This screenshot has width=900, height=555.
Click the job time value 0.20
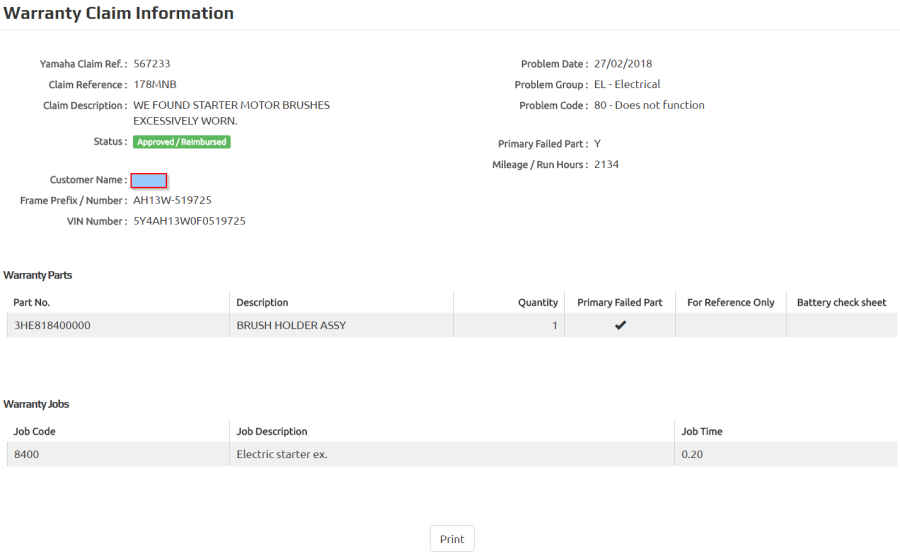click(x=692, y=454)
